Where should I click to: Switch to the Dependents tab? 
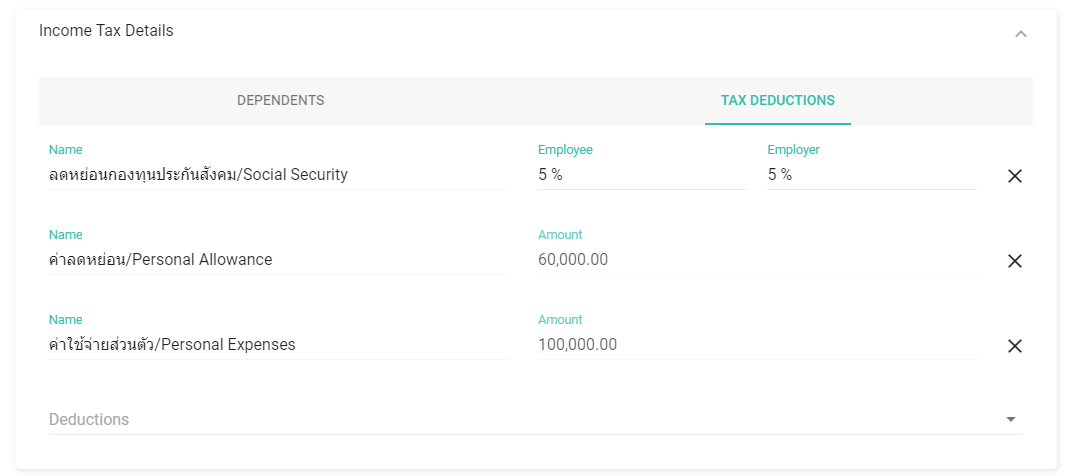(281, 100)
